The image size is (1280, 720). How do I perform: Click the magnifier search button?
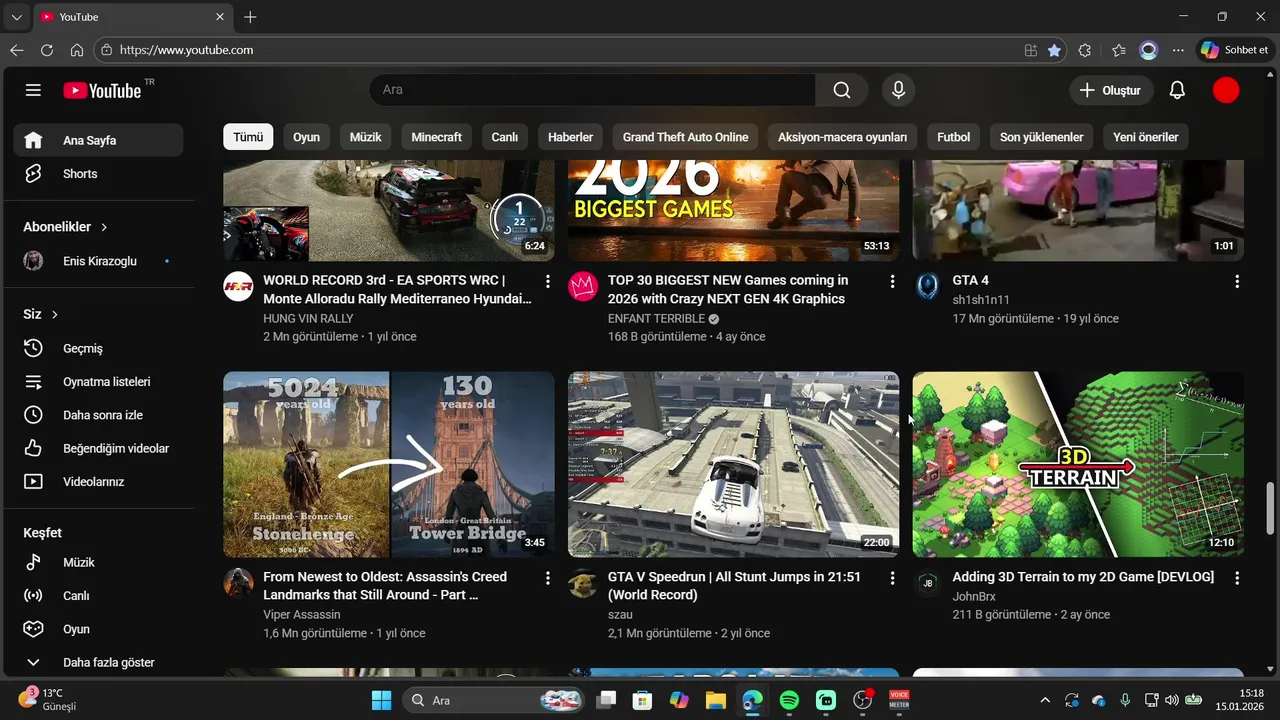(x=842, y=90)
